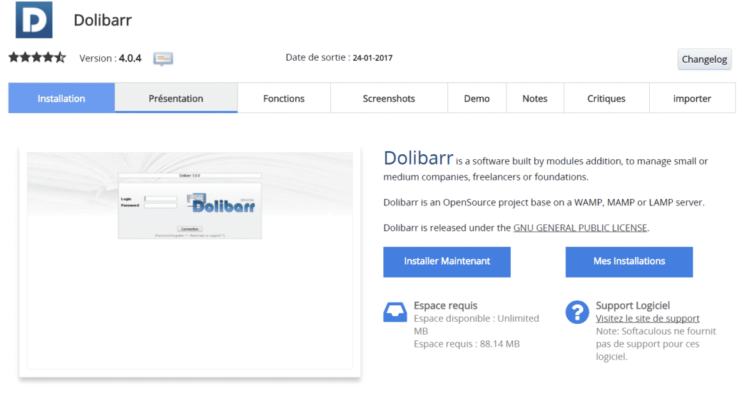The width and height of the screenshot is (749, 396).
Task: Click the Installer Maintenant button
Action: point(447,262)
